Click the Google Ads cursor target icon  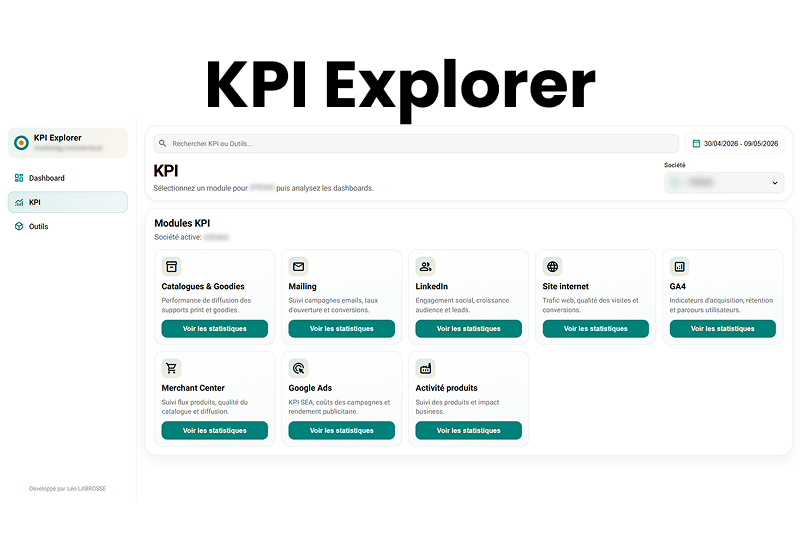[298, 368]
